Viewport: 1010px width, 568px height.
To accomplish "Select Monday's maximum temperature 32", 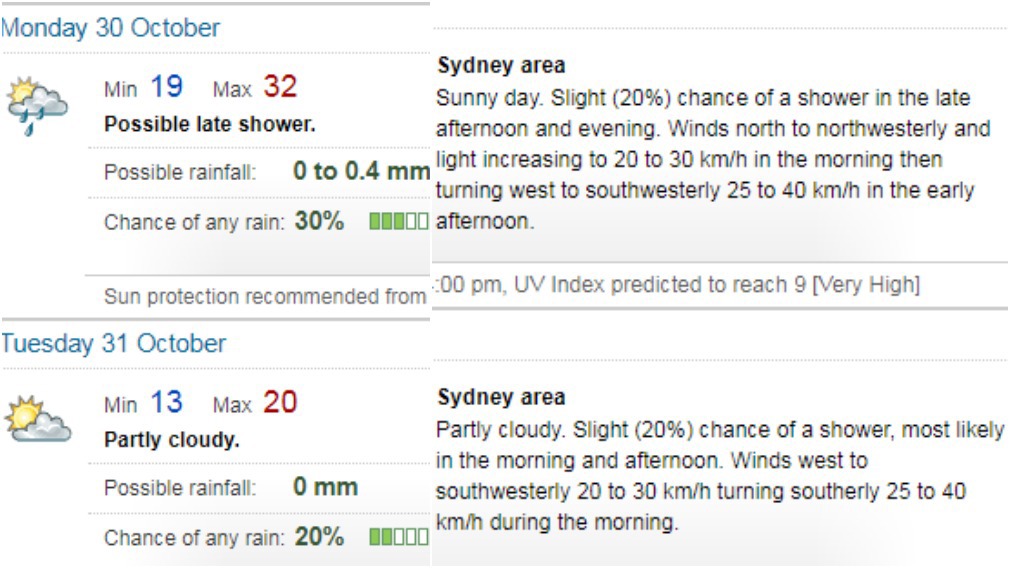I will tap(280, 87).
